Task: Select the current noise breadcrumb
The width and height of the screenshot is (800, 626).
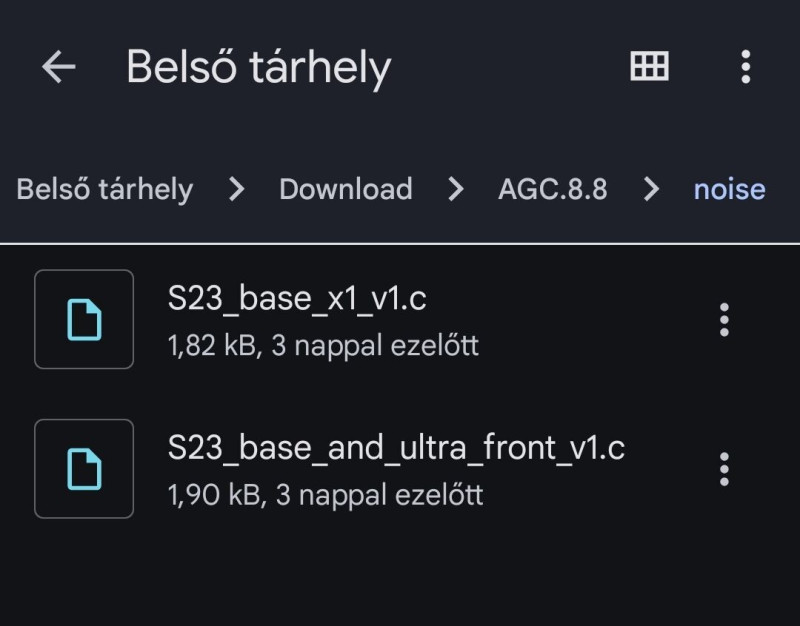Action: click(729, 189)
